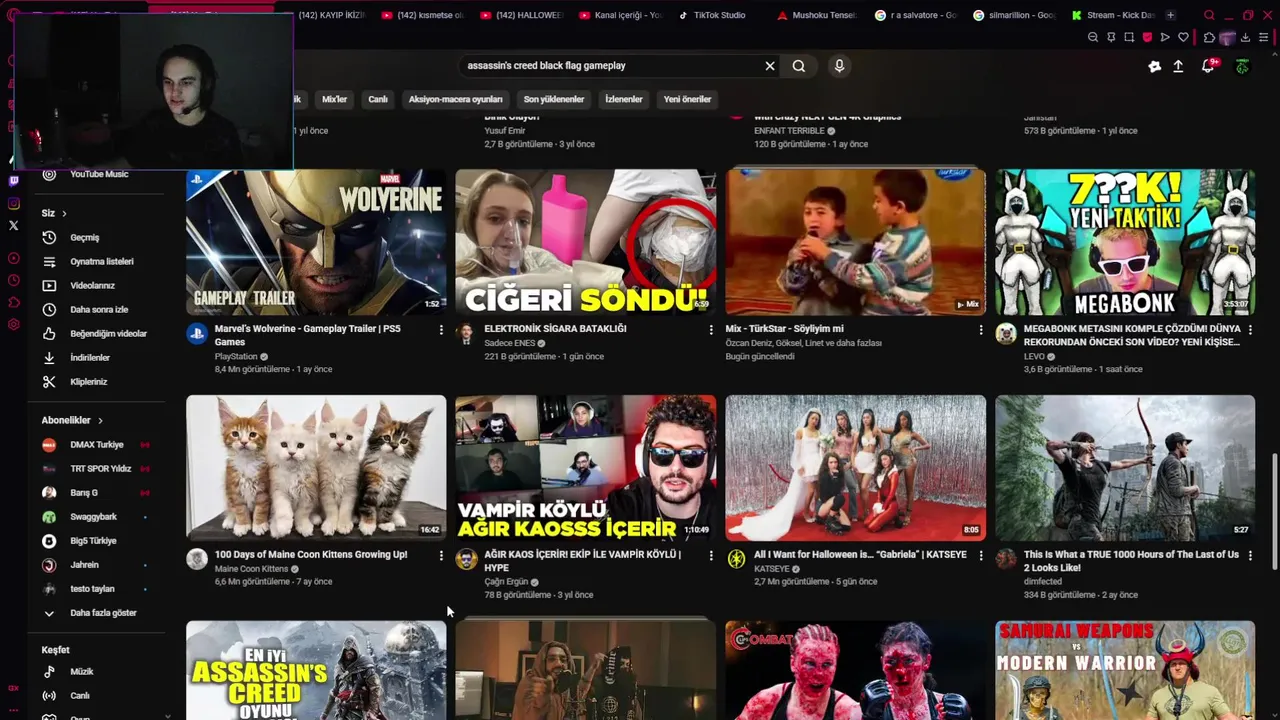Open YouTube notifications bell

(x=1208, y=66)
